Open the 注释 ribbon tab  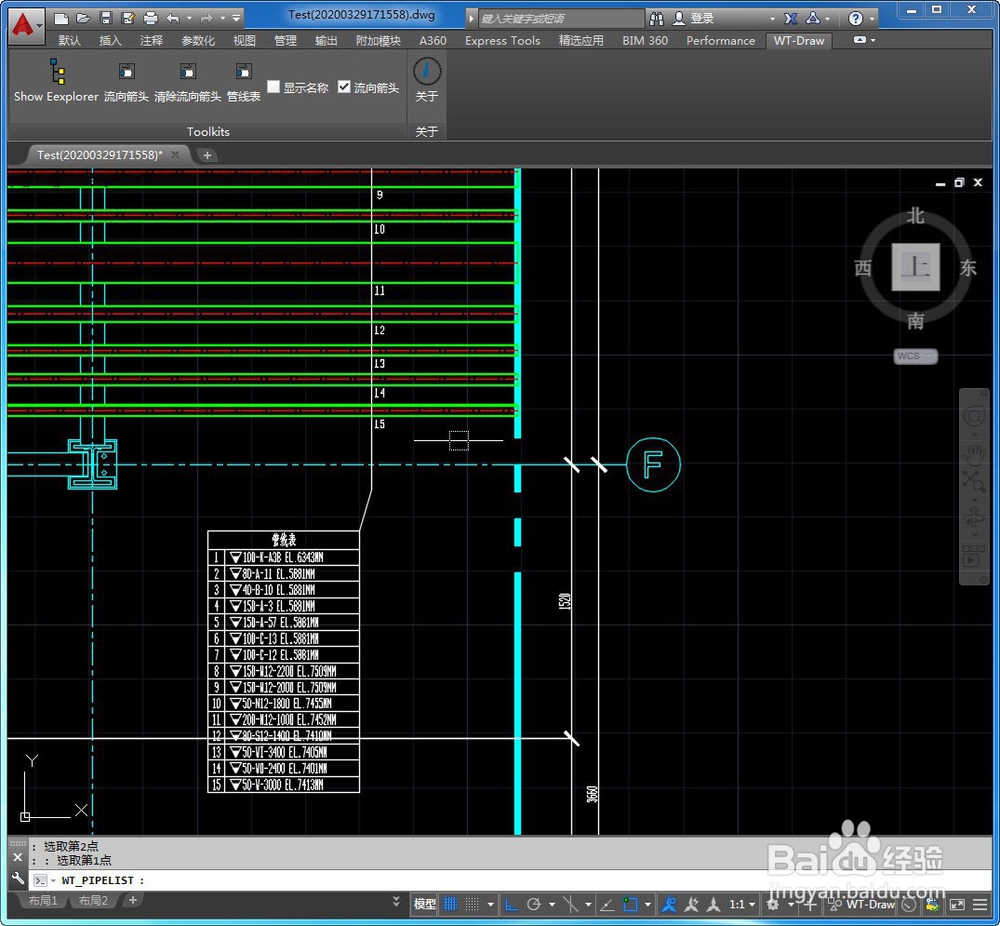[x=151, y=40]
